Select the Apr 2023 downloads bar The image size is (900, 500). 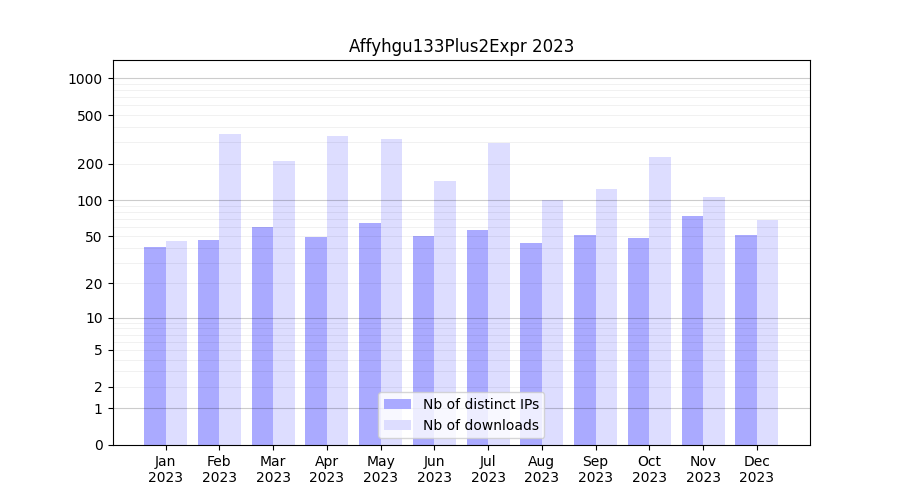pos(337,290)
